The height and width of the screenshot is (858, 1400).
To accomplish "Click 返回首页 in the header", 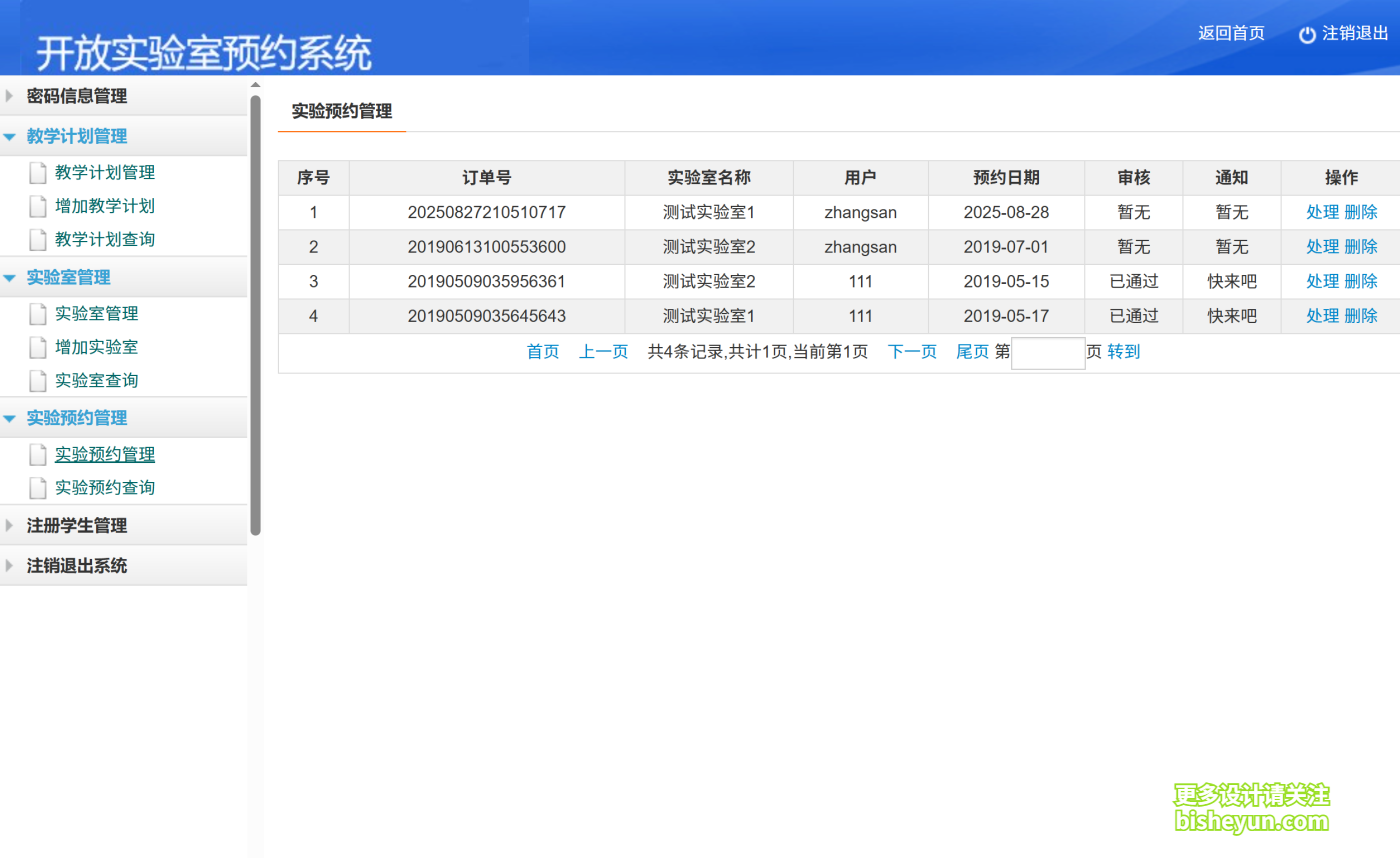I will pyautogui.click(x=1231, y=33).
